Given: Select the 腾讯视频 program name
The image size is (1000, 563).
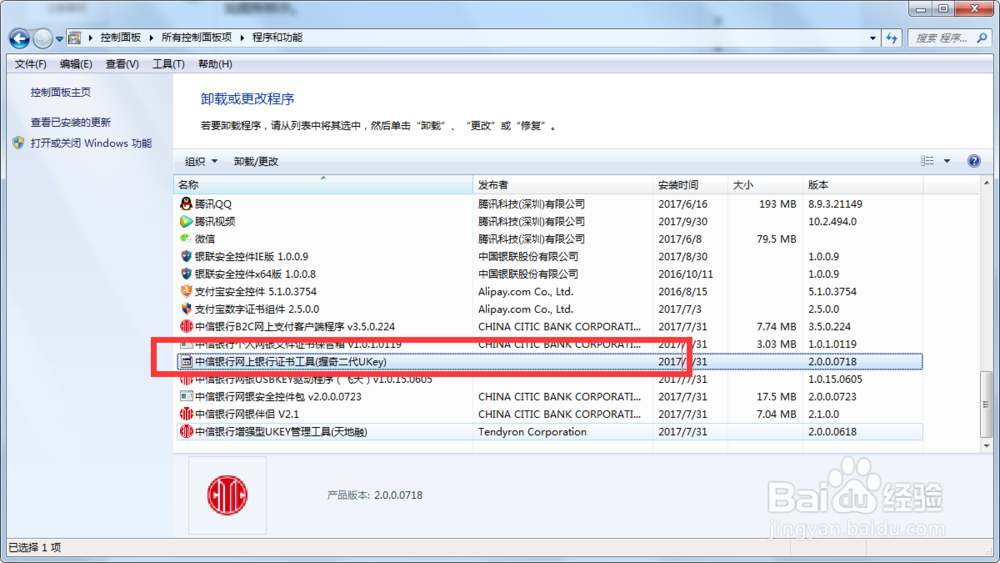Looking at the screenshot, I should pyautogui.click(x=215, y=221).
